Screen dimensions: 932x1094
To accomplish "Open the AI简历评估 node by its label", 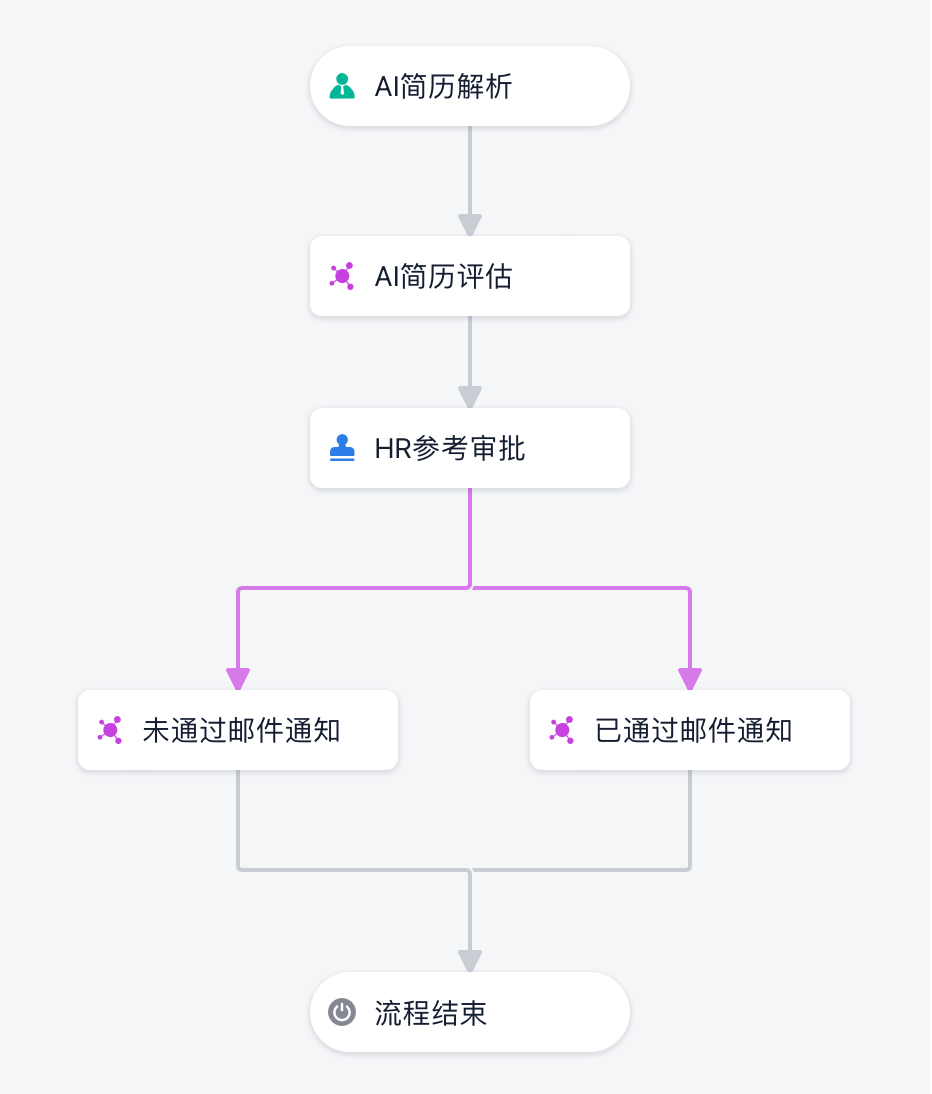I will coord(443,276).
